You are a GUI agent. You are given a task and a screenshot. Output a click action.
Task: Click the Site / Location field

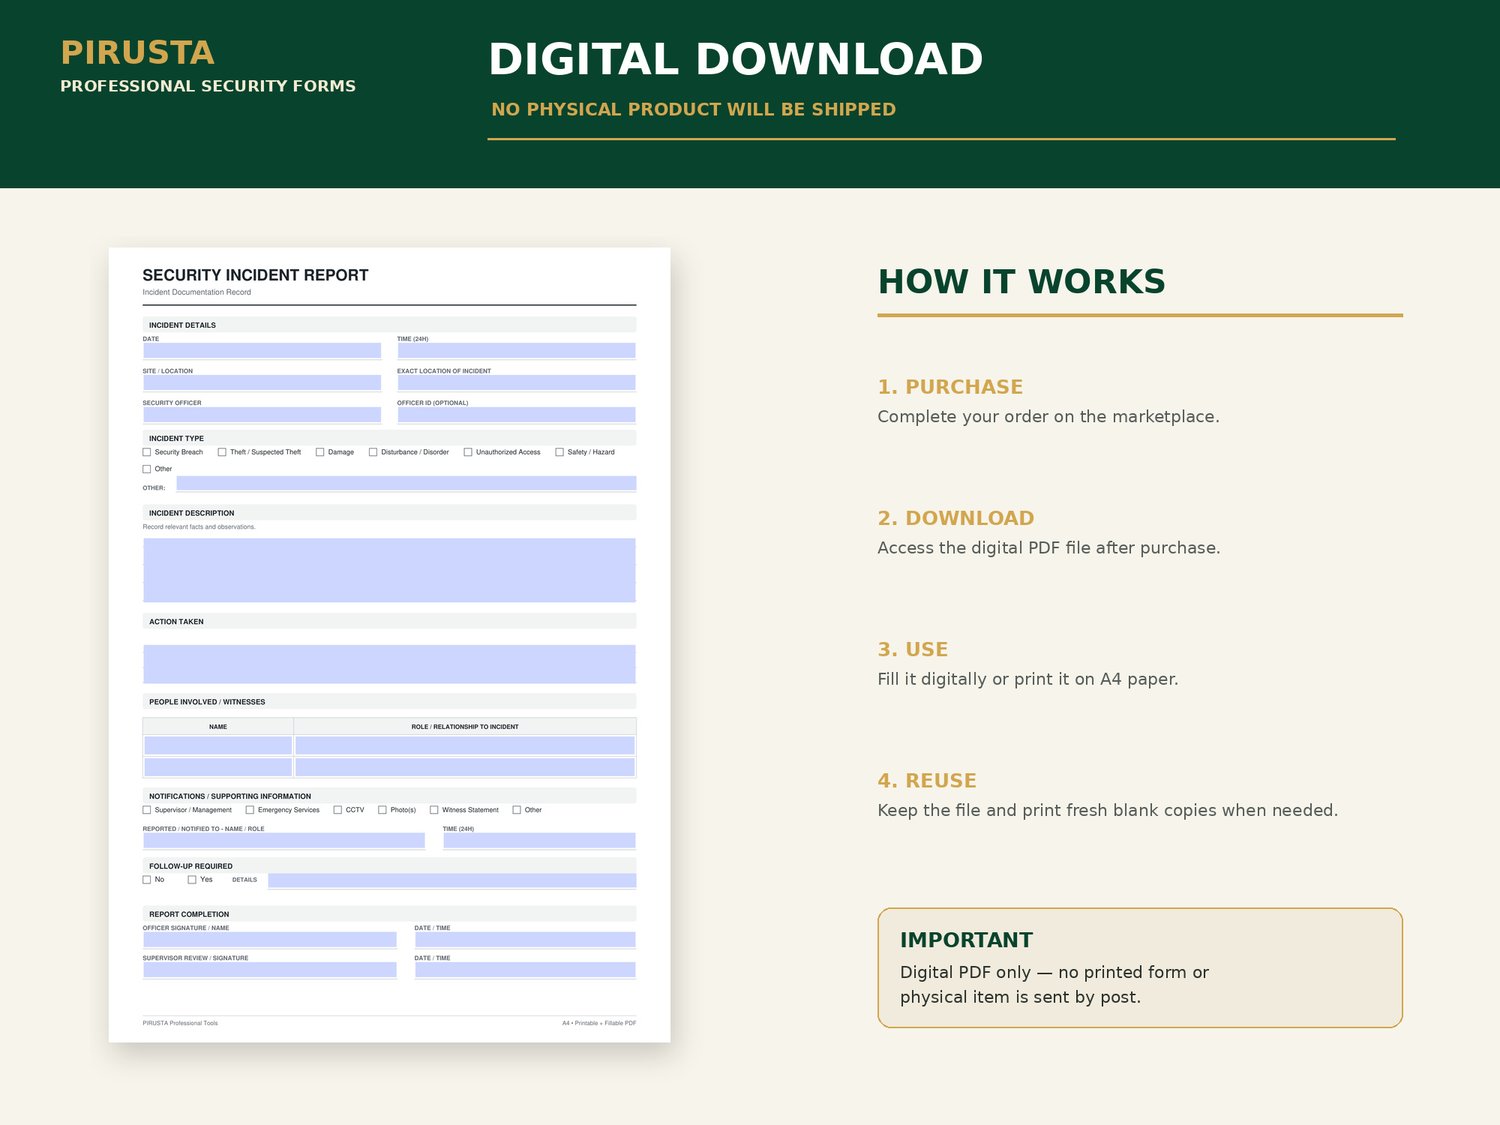(262, 383)
